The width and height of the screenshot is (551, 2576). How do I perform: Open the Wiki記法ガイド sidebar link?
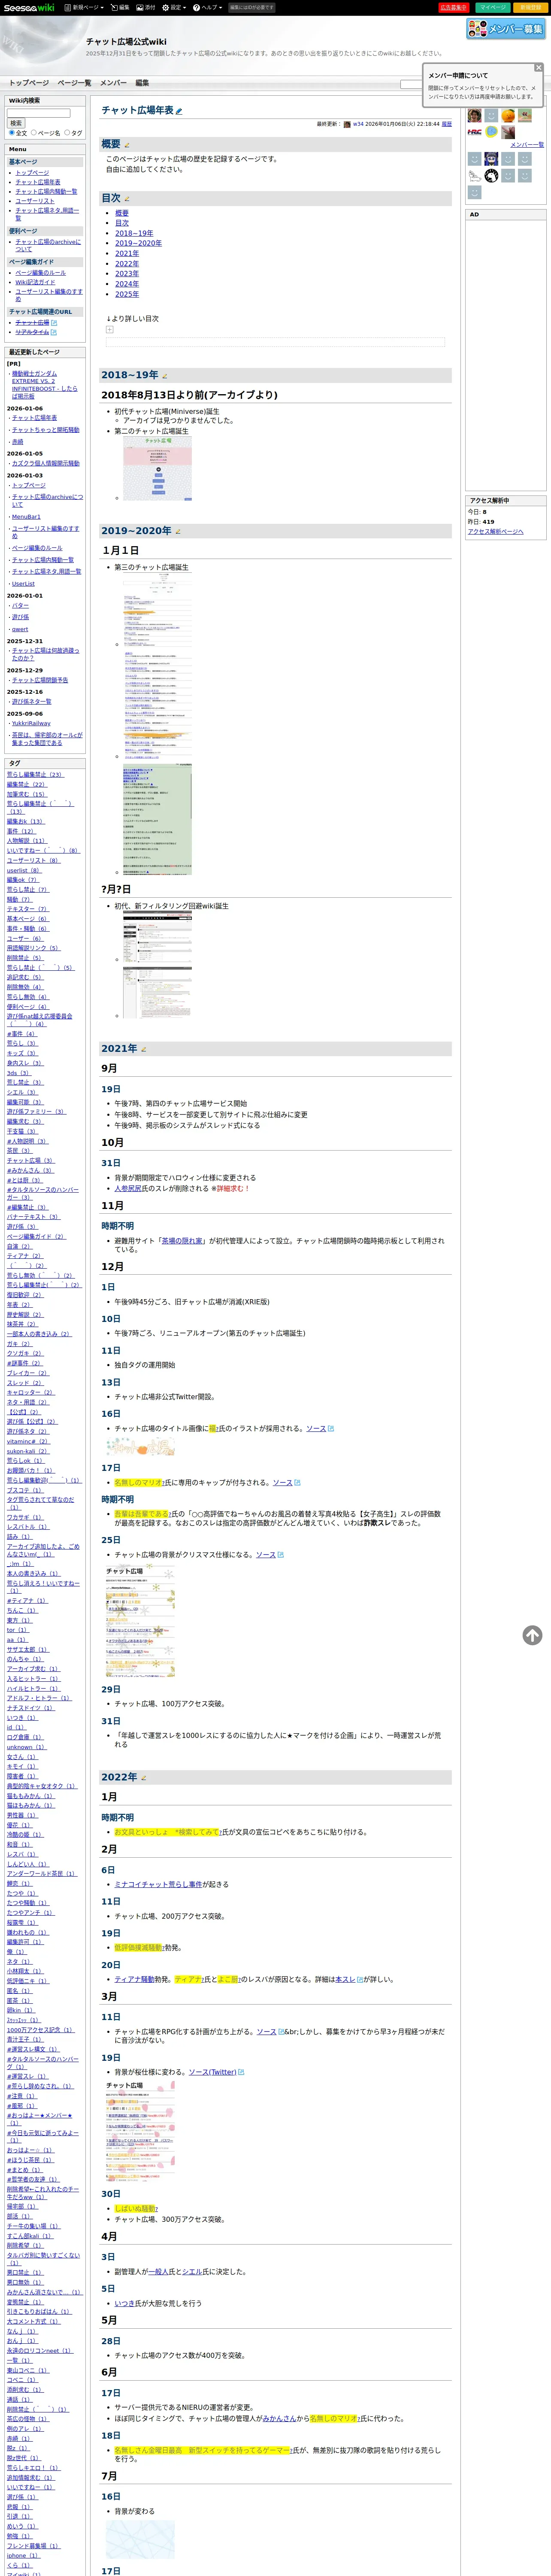coord(35,282)
